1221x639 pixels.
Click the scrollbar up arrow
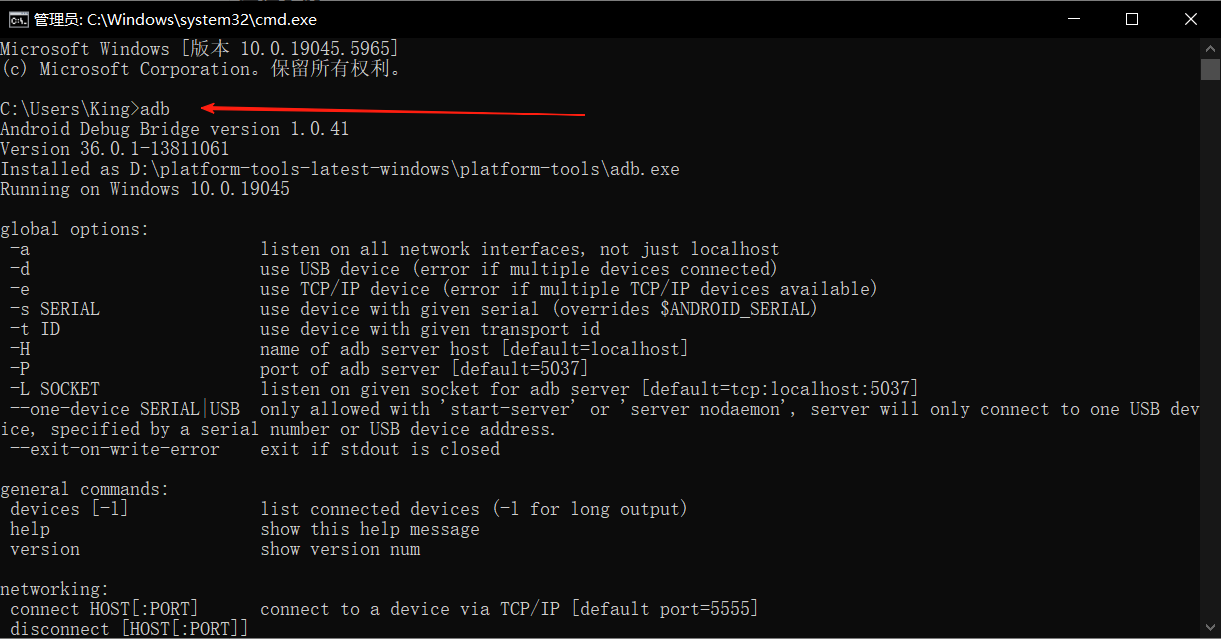pyautogui.click(x=1210, y=48)
